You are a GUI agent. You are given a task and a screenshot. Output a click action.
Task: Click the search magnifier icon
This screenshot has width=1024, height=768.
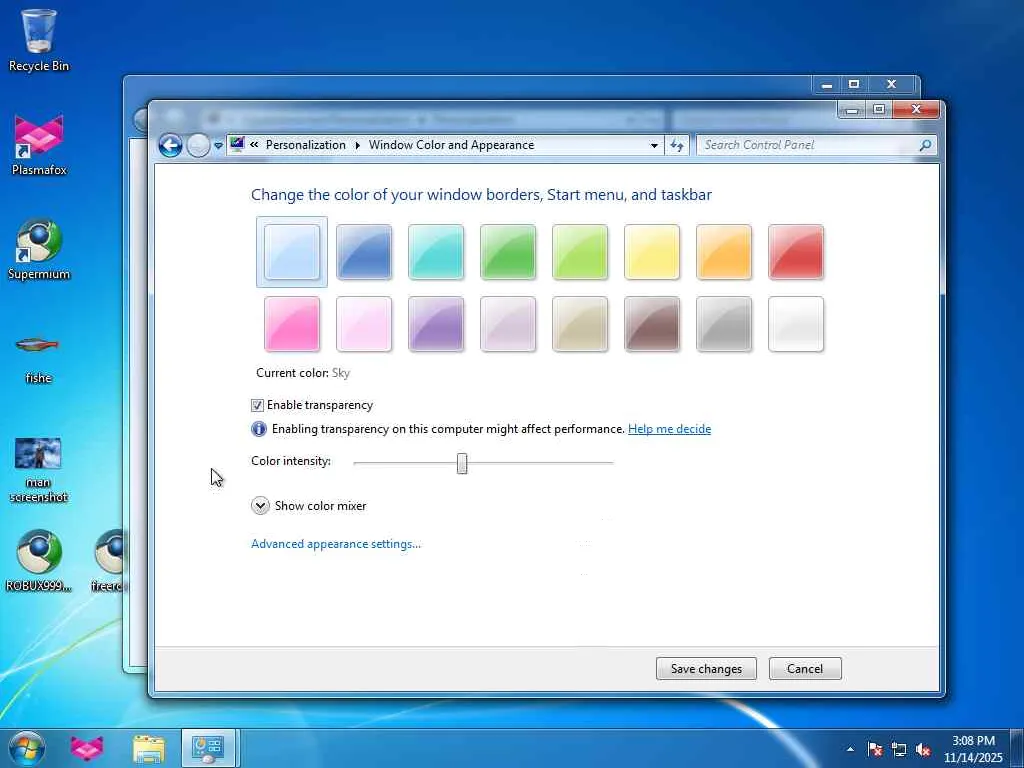point(925,145)
